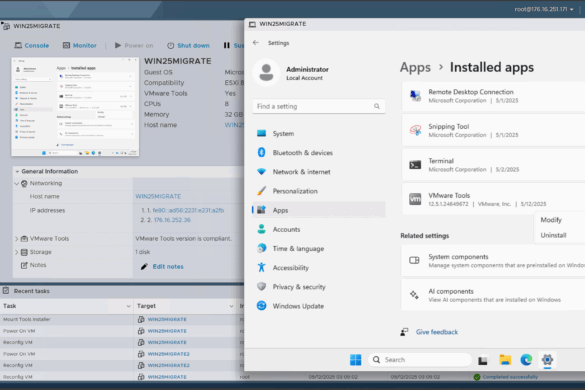
Task: Open File Explorer from taskbar
Action: pos(505,360)
